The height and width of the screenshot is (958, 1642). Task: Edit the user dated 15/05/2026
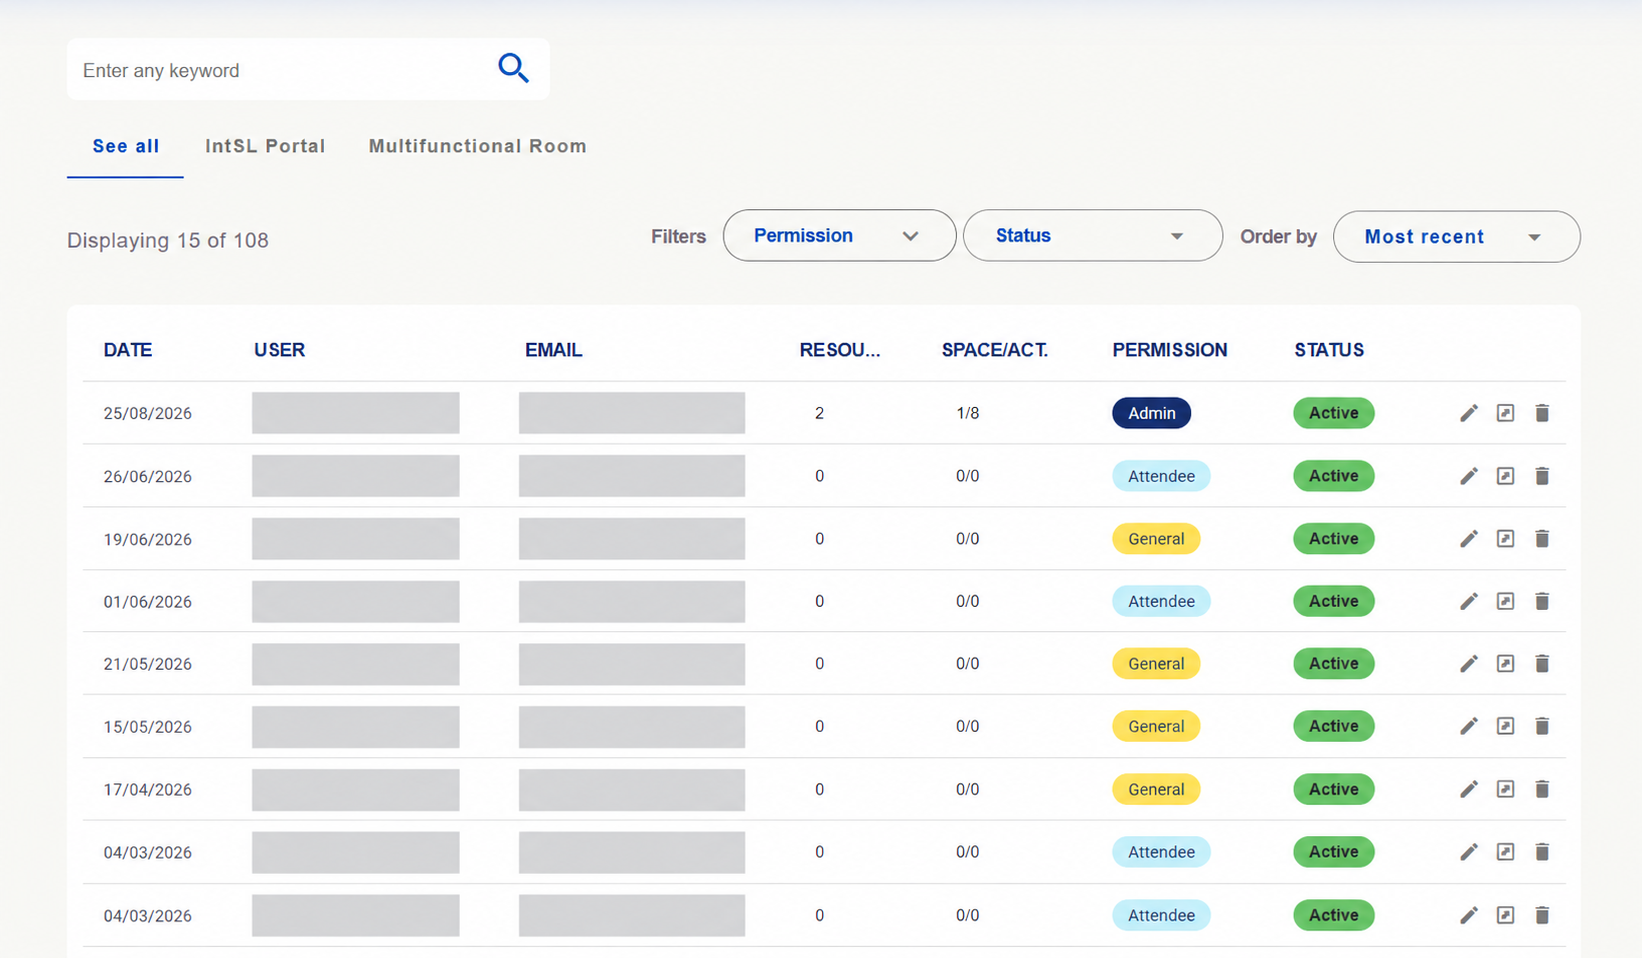click(1468, 726)
